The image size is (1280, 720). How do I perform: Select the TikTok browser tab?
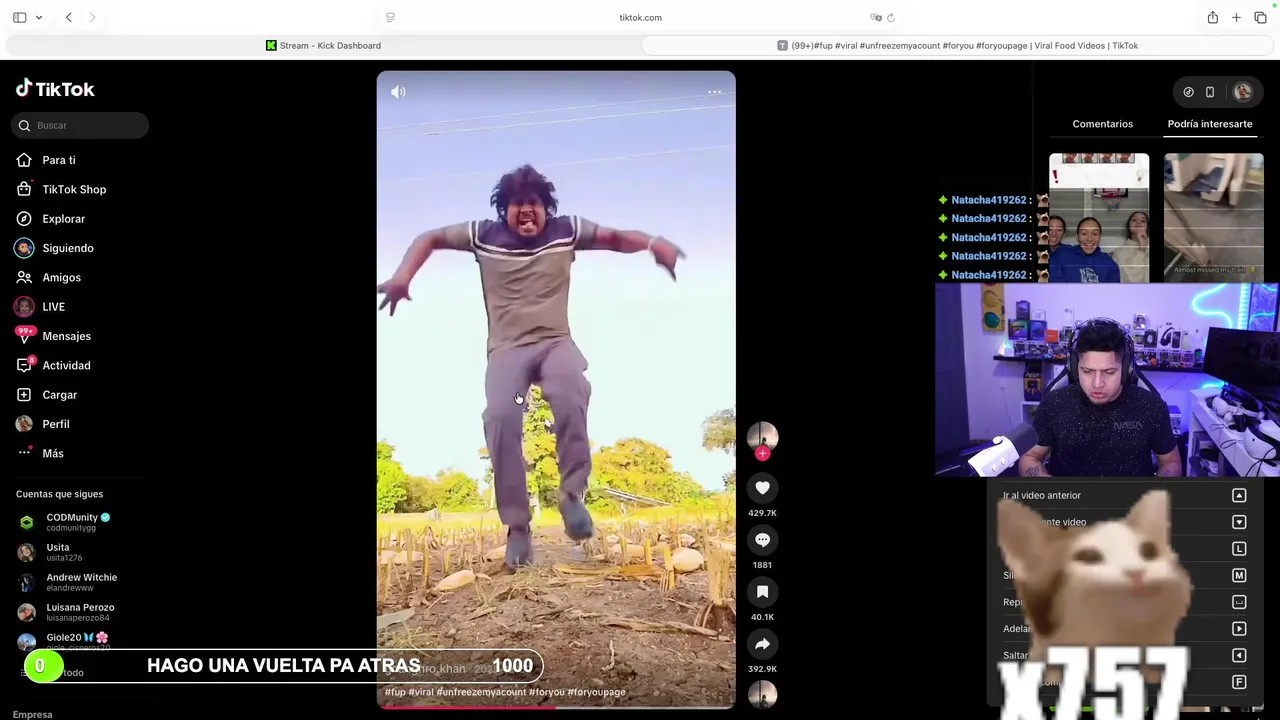coord(957,45)
